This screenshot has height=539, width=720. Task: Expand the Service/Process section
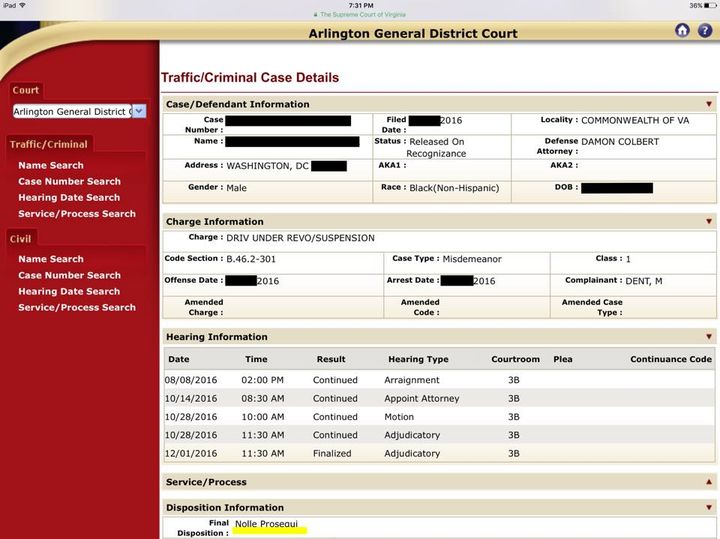click(709, 482)
